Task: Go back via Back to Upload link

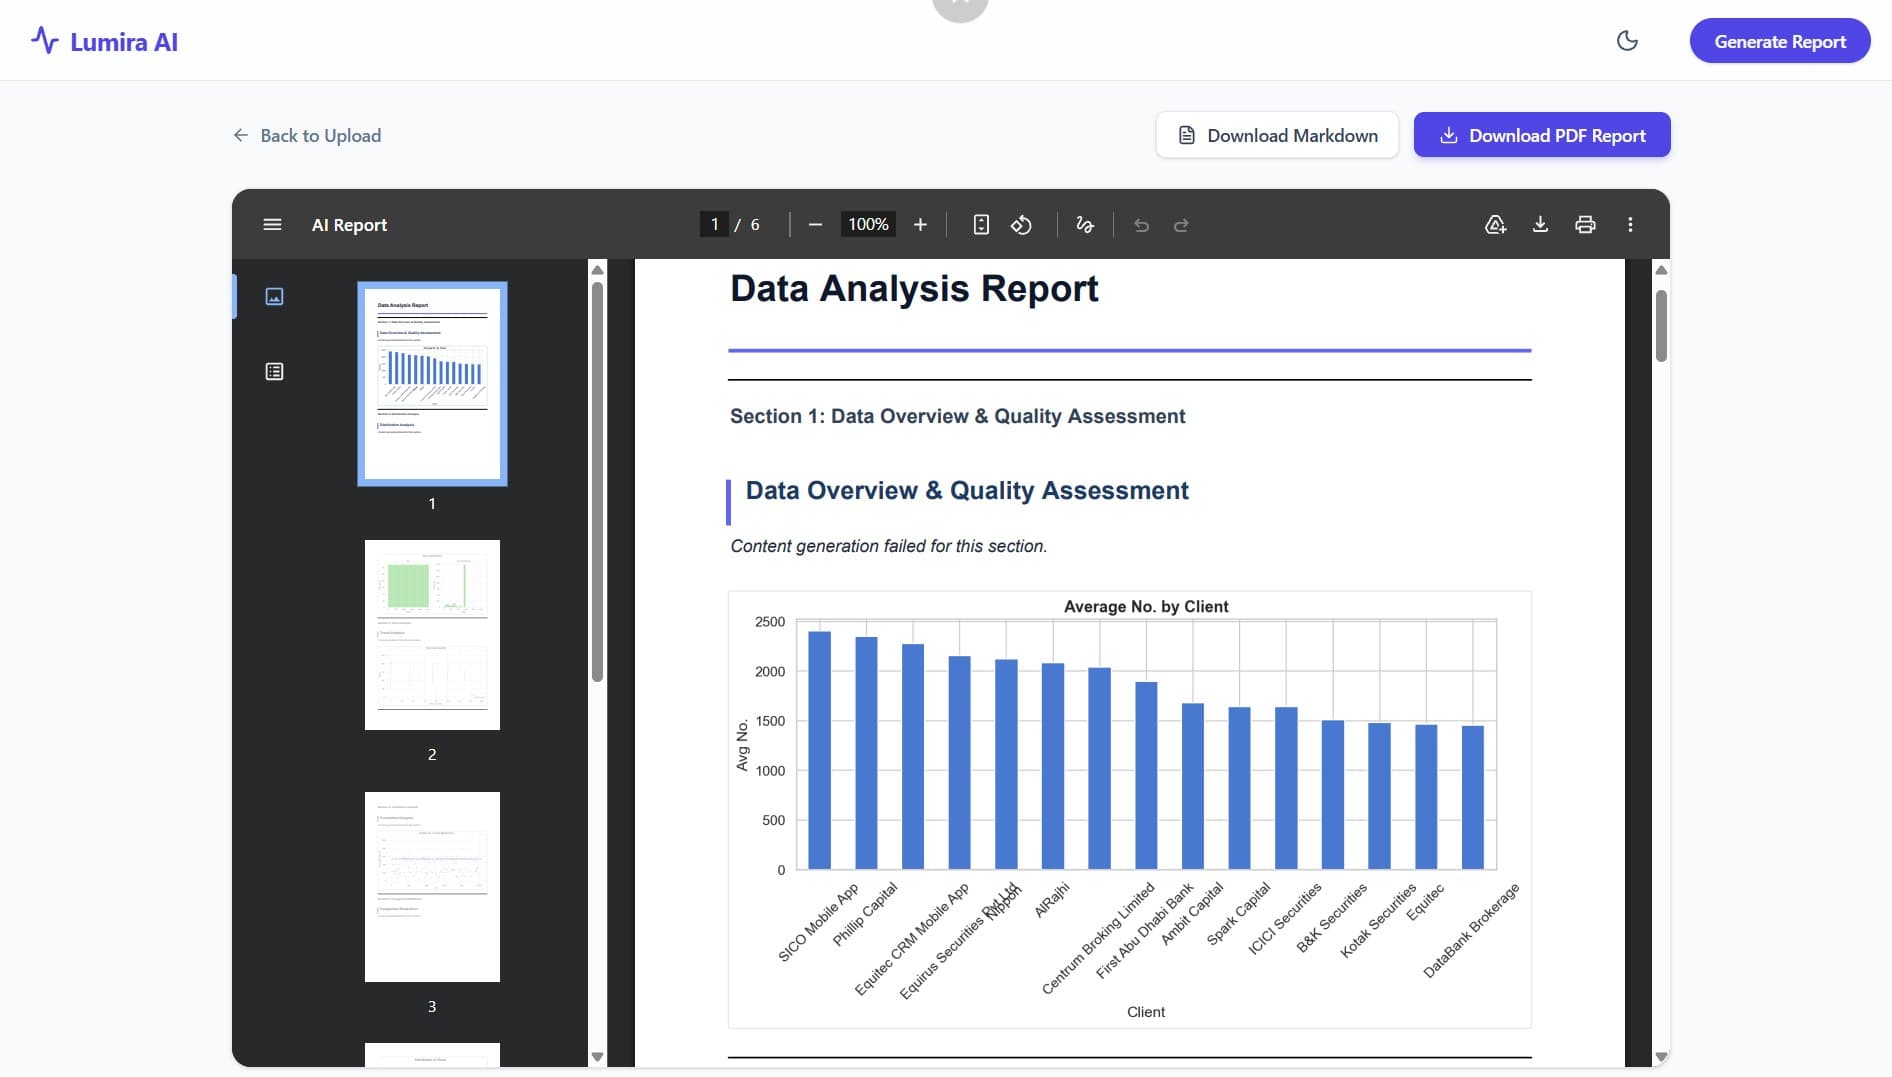Action: pos(307,135)
